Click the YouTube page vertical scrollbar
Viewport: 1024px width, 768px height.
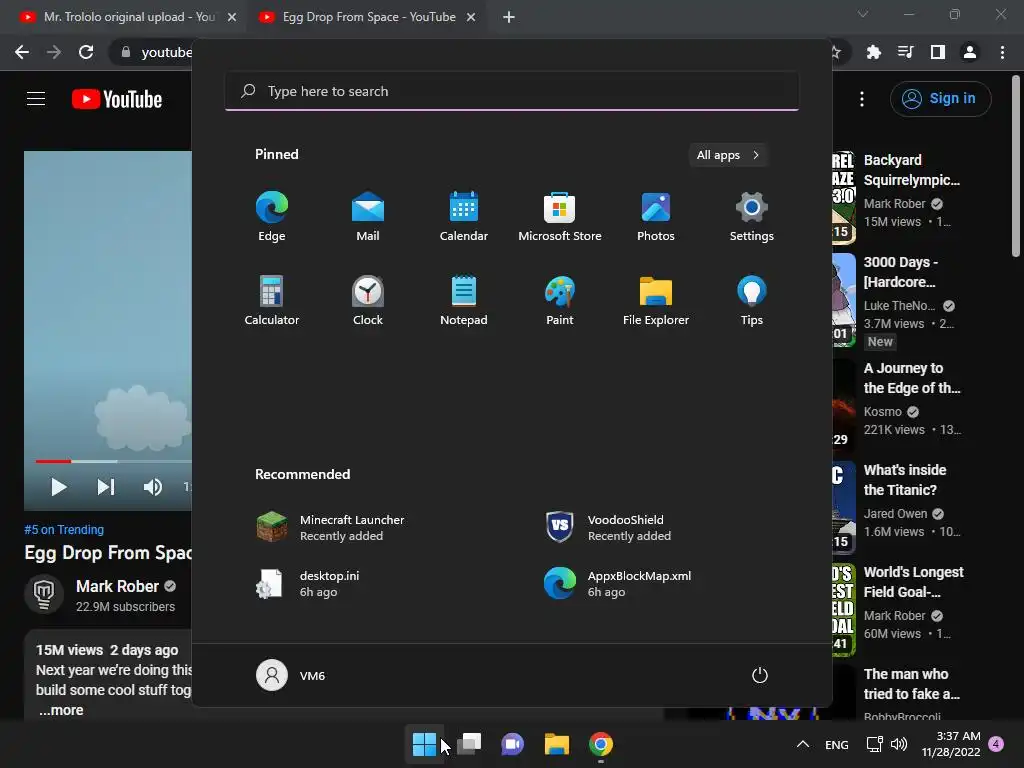pyautogui.click(x=1016, y=167)
